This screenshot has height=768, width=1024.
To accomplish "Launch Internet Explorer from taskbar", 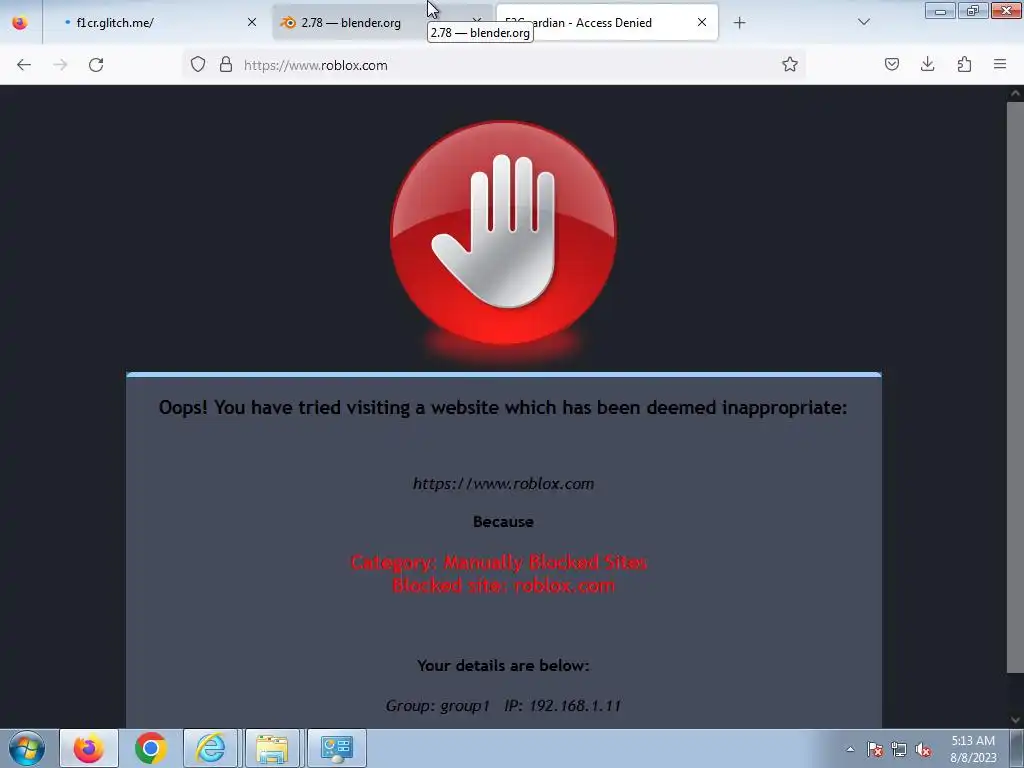I will click(x=211, y=748).
